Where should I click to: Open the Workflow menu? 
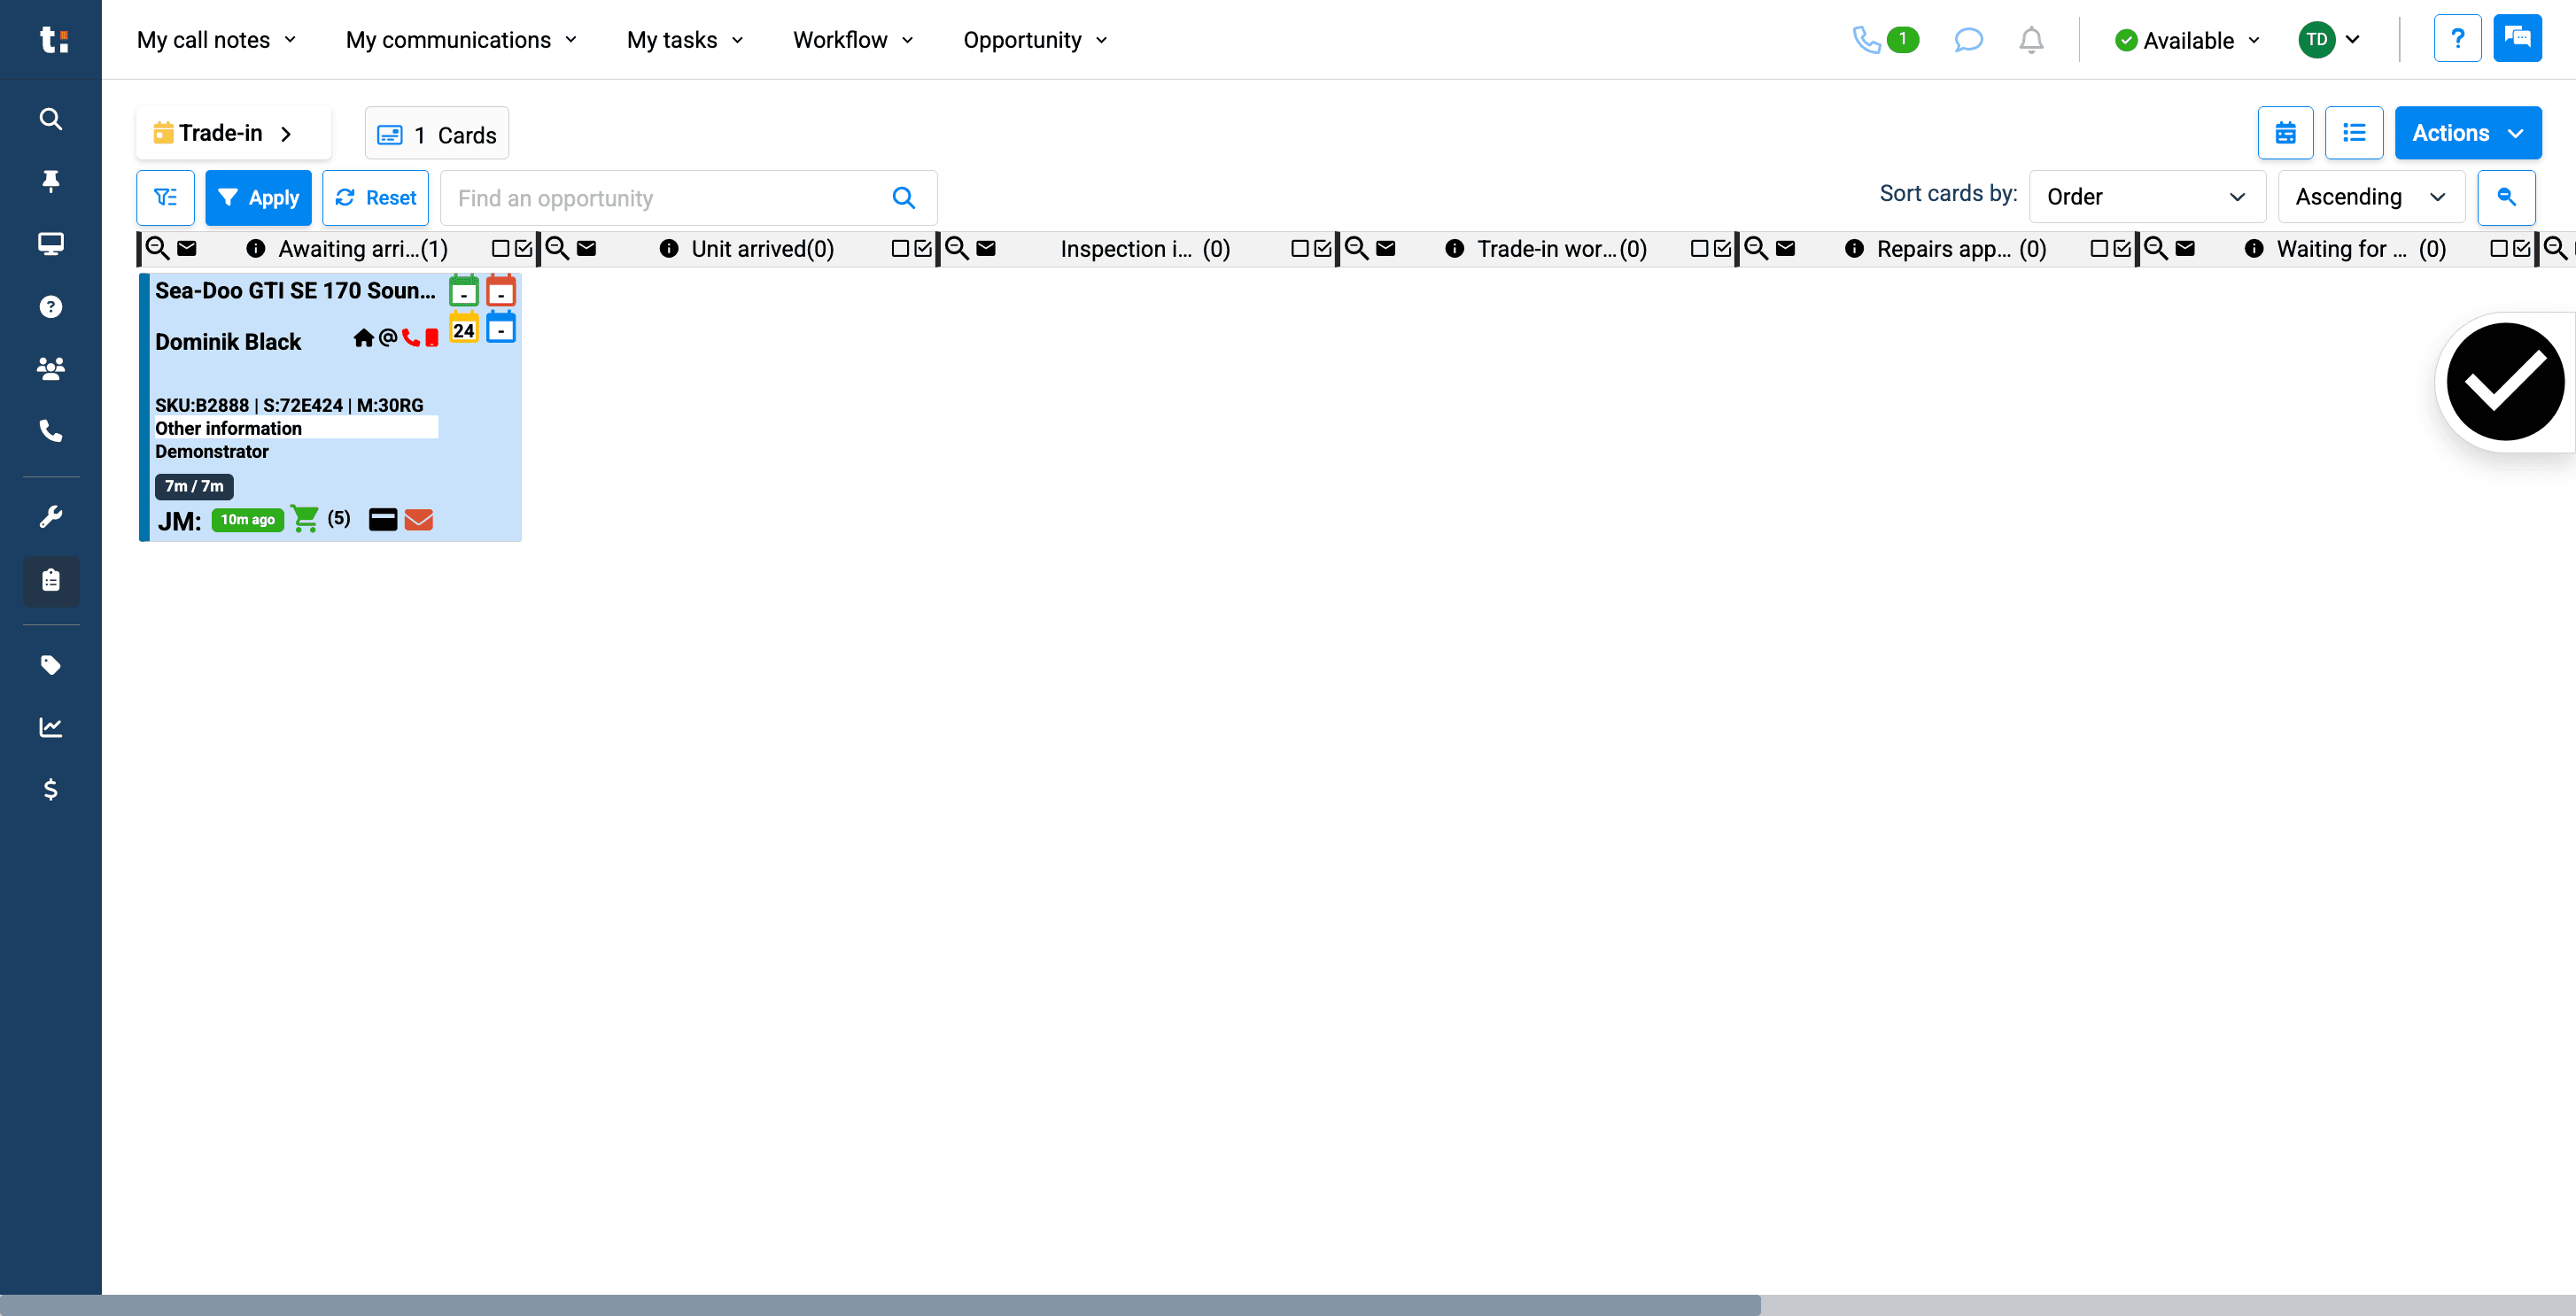[x=853, y=40]
